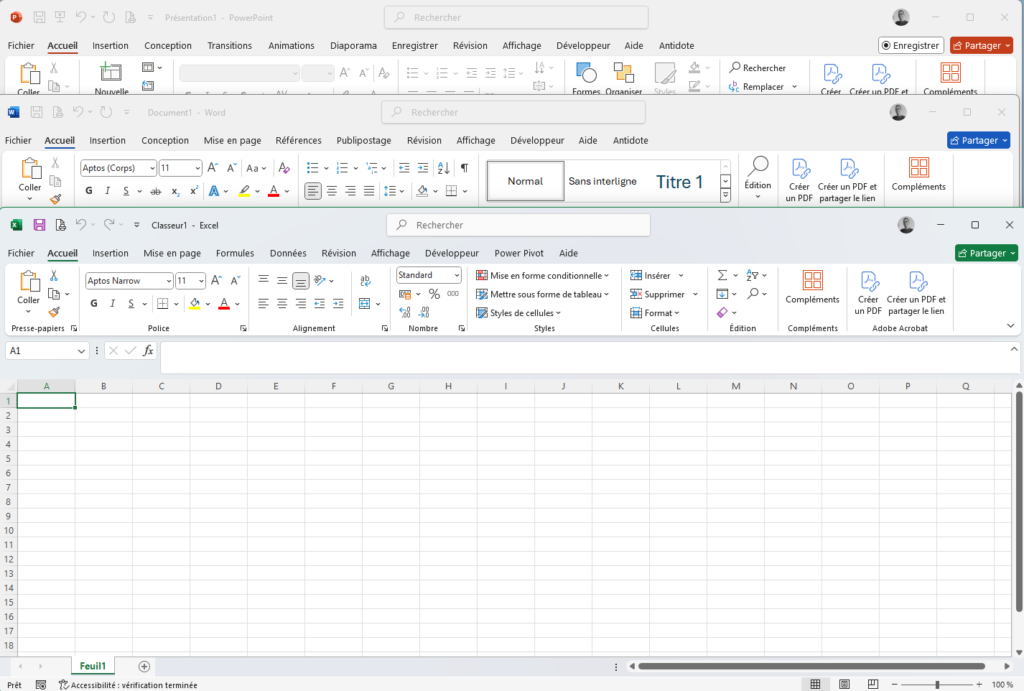This screenshot has height=691, width=1024.
Task: Toggle strikethrough in the Word ribbon
Action: click(x=155, y=191)
